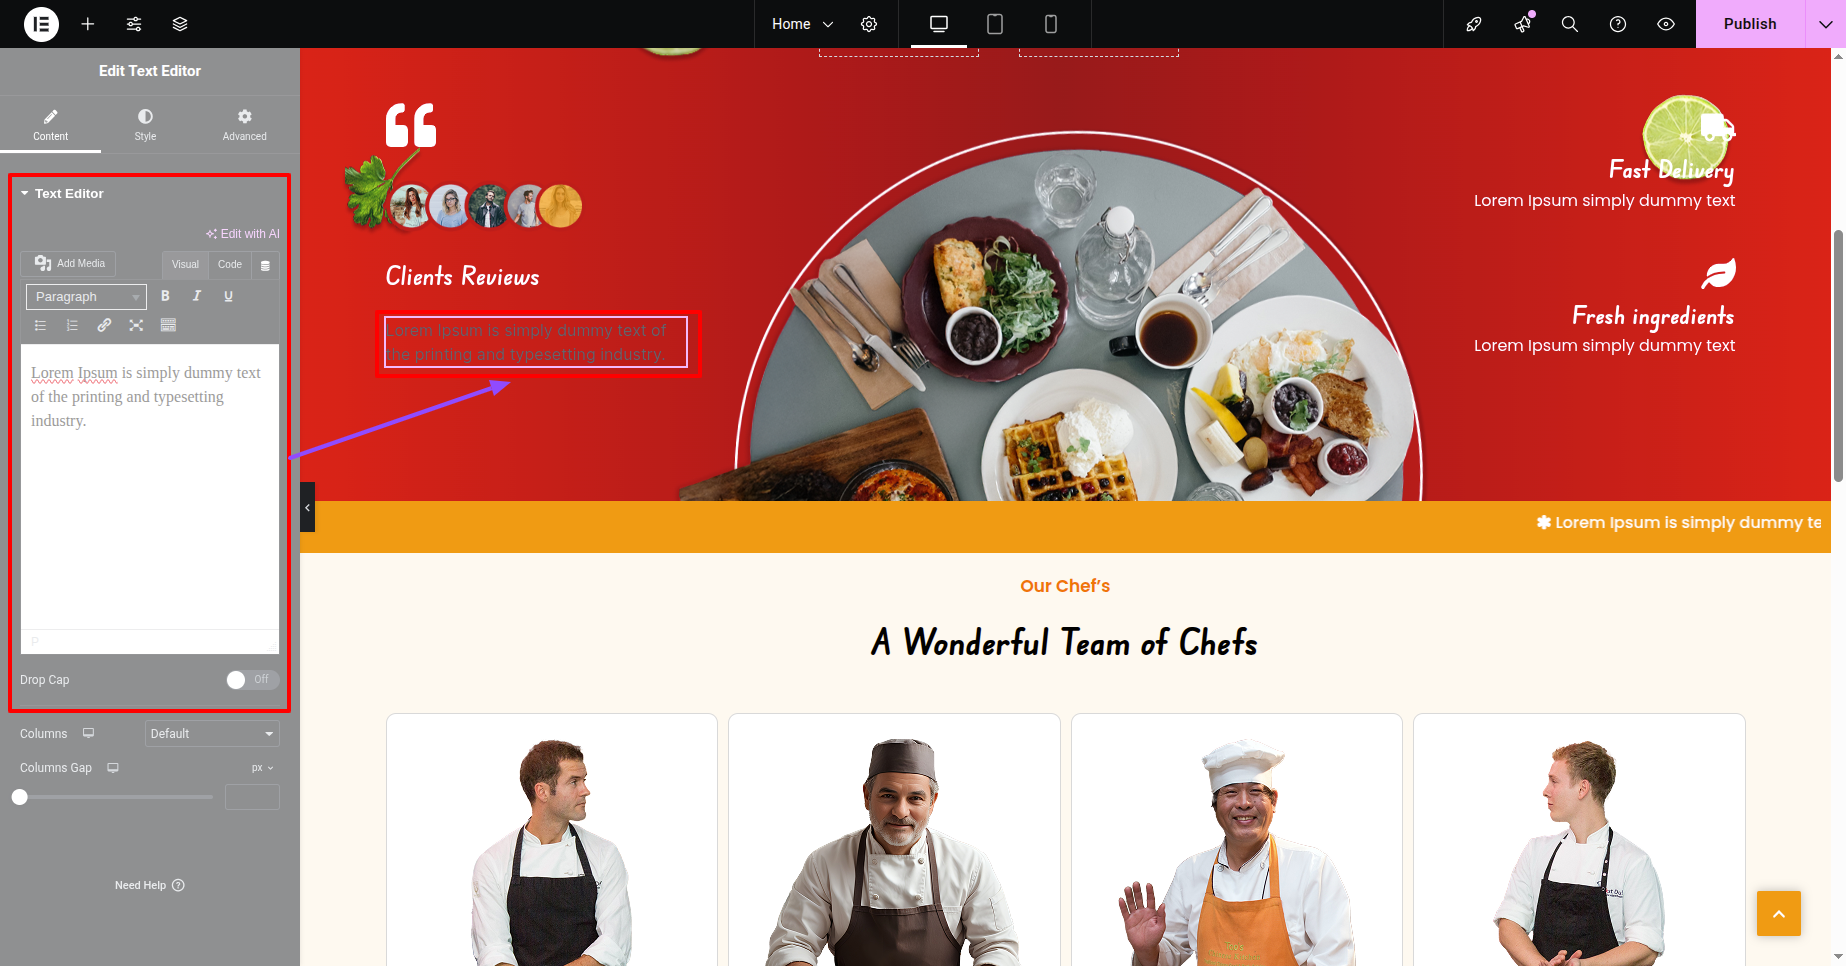Switch to mobile responsive view

point(1051,24)
